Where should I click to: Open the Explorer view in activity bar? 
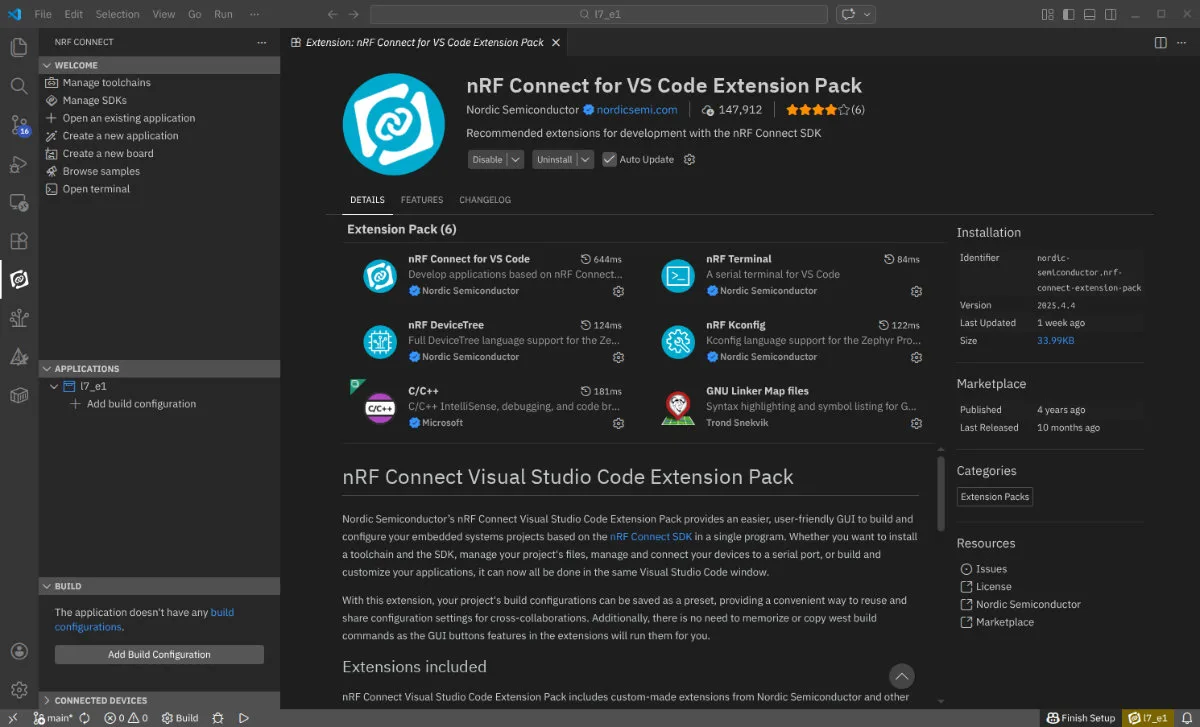(18, 47)
